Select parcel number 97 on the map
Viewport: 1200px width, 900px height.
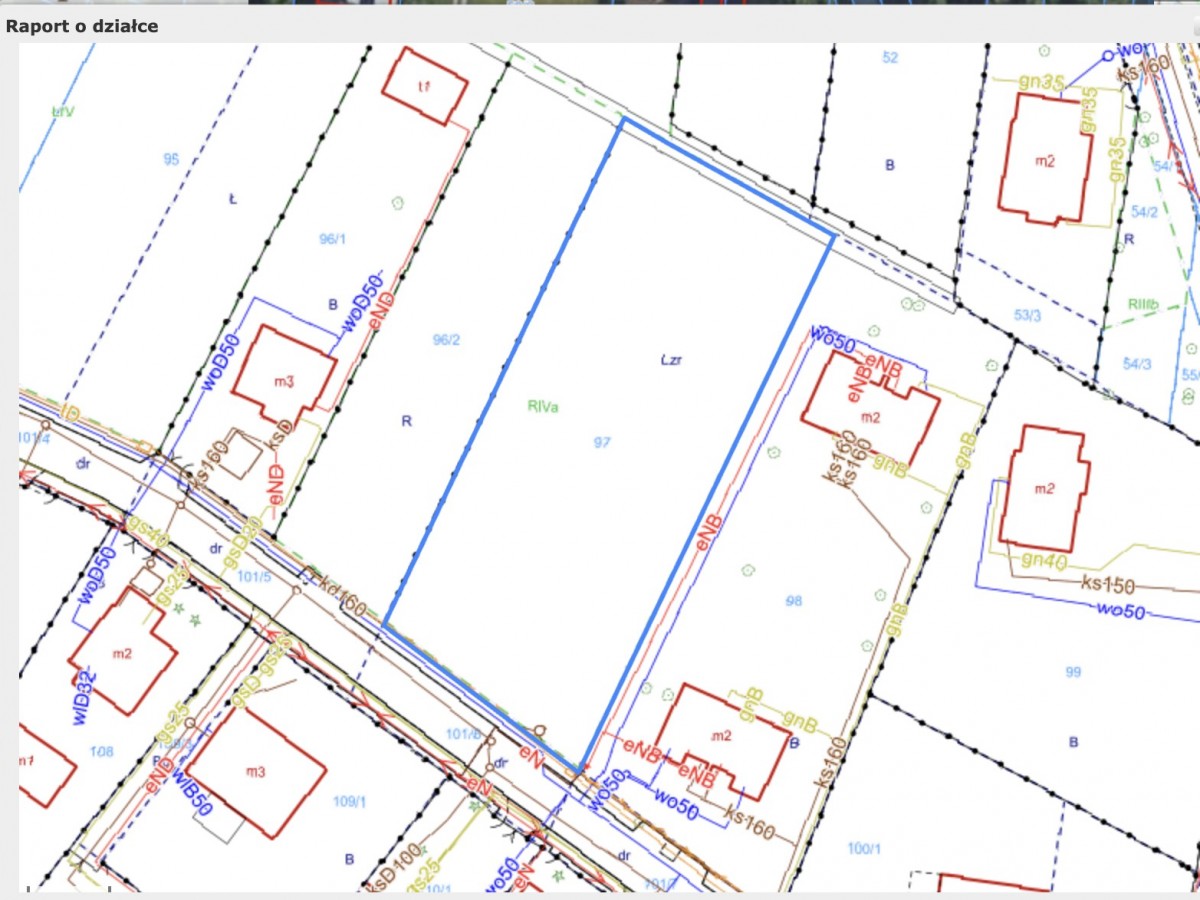pos(601,441)
